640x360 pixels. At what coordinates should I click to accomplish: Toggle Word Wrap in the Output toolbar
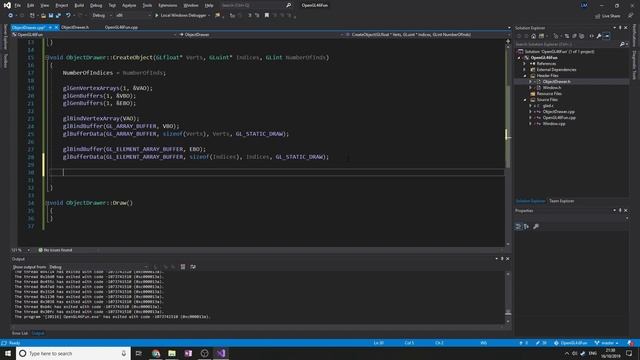coord(193,267)
